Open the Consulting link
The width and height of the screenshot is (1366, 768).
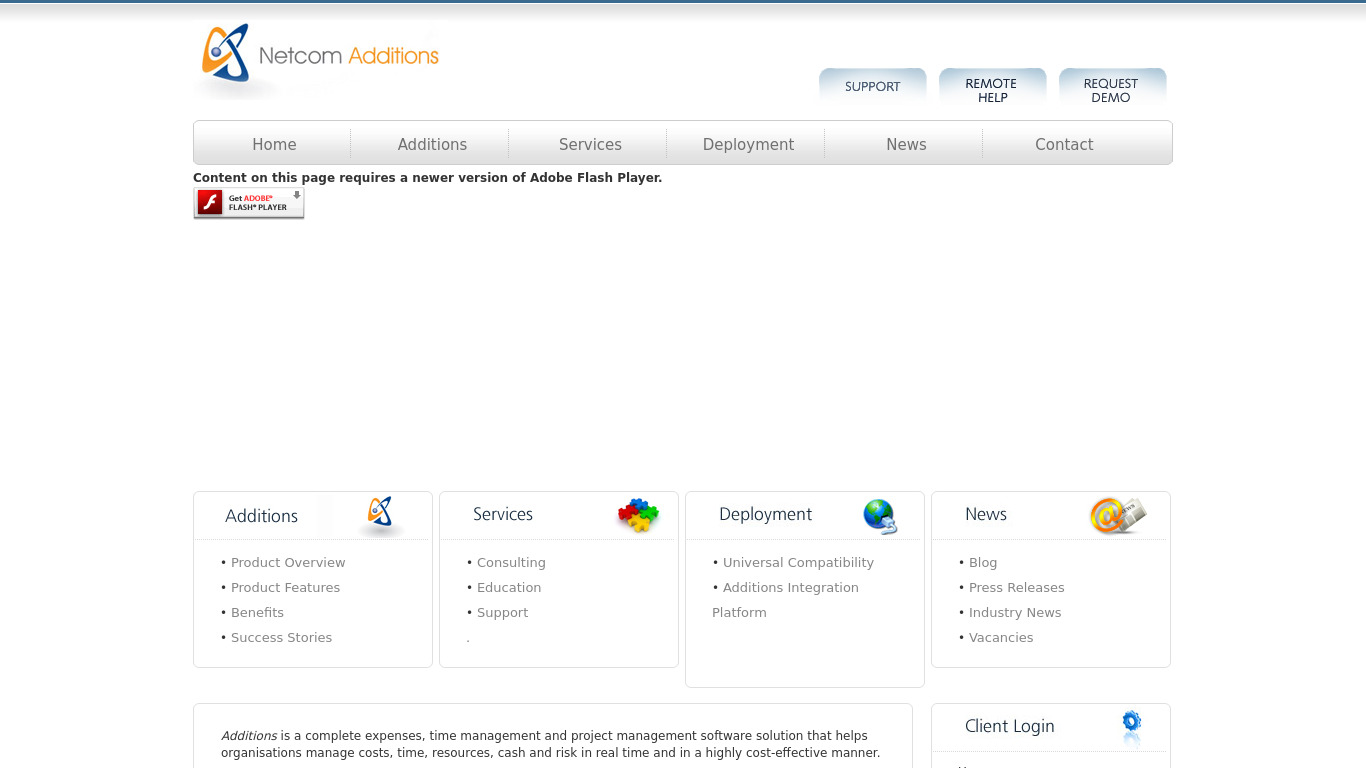coord(511,562)
